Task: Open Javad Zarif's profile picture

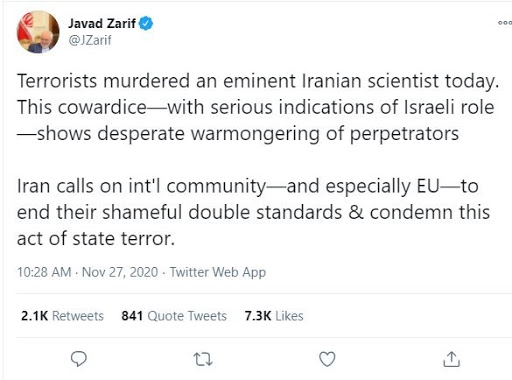Action: pyautogui.click(x=38, y=32)
